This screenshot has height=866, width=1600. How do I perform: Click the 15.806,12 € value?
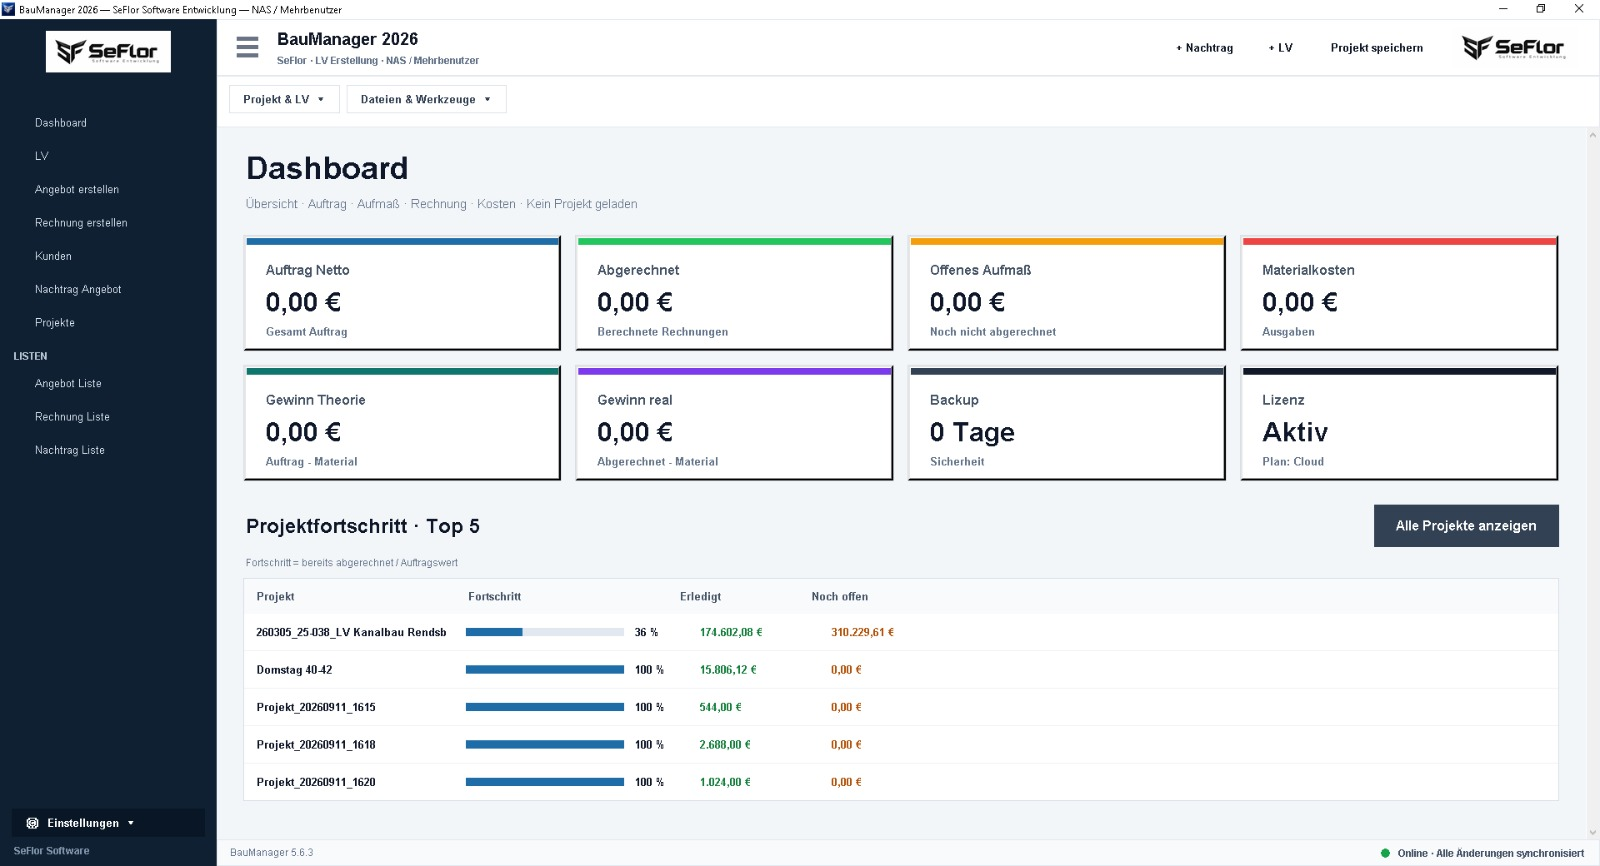(728, 670)
